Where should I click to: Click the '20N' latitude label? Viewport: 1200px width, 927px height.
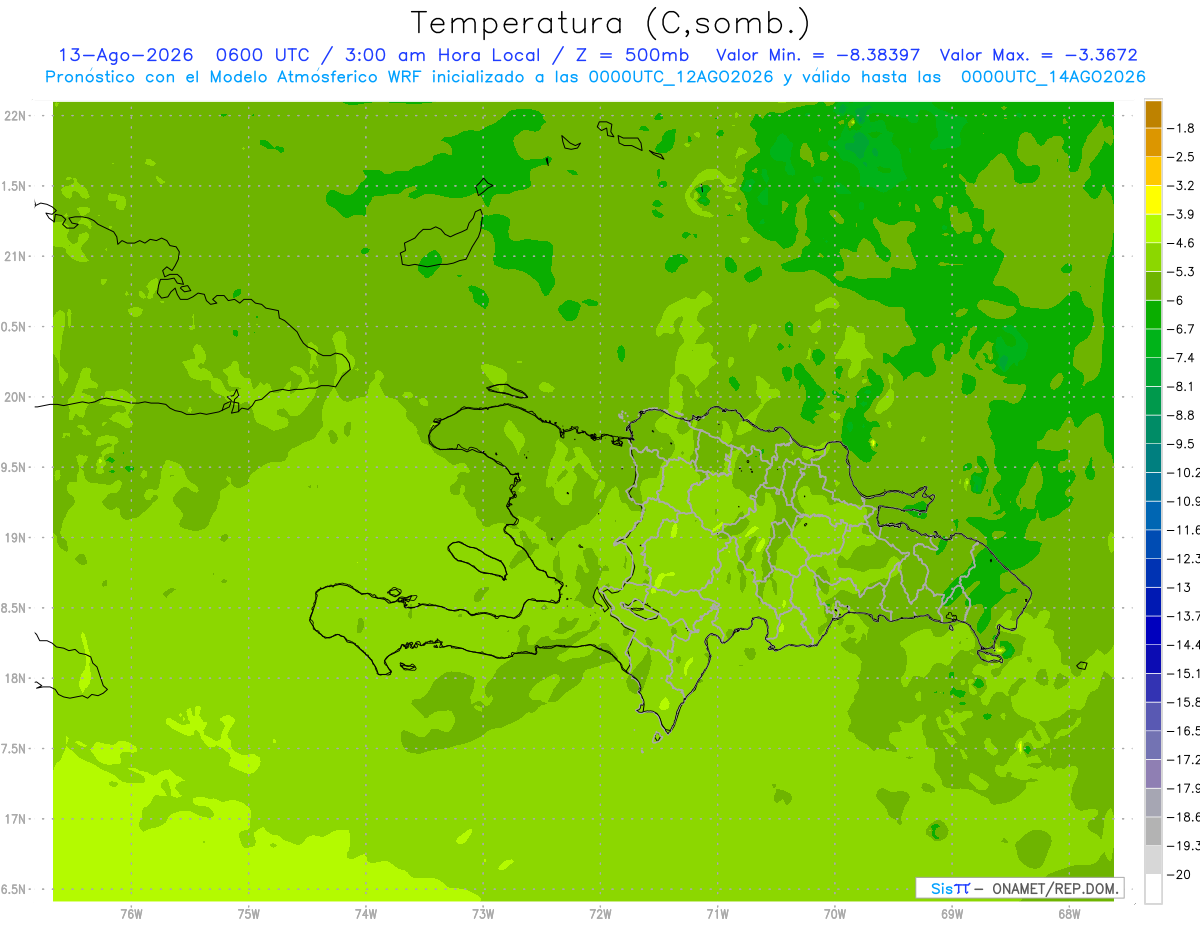[16, 397]
